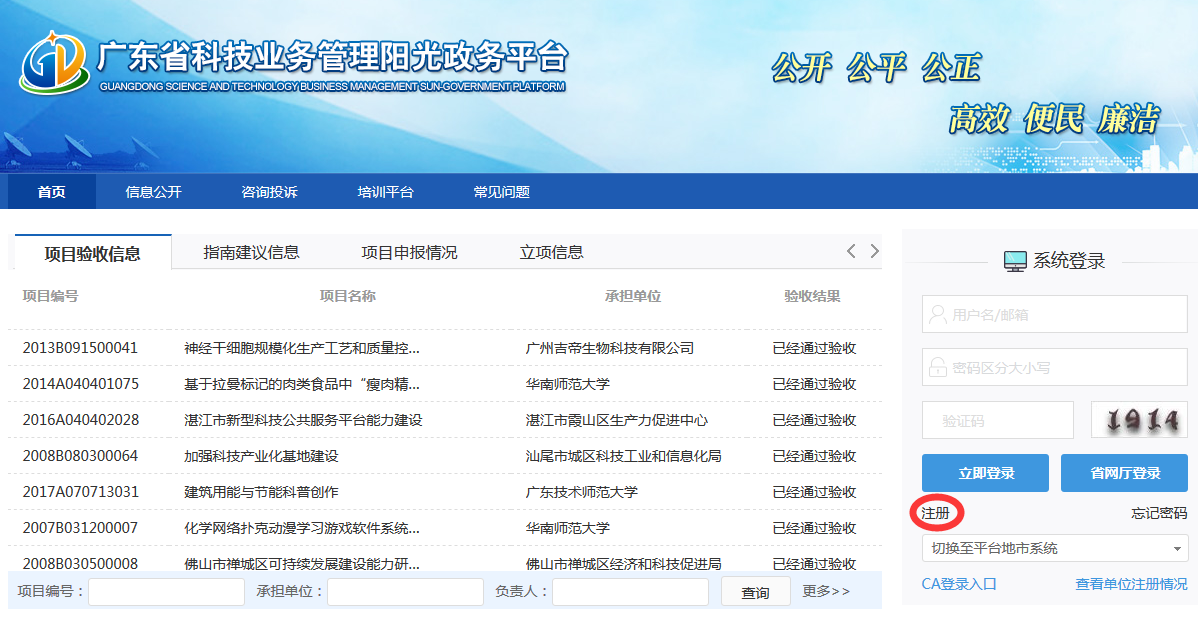This screenshot has height=620, width=1198.
Task: Open 信息公开 navigation menu
Action: (x=154, y=192)
